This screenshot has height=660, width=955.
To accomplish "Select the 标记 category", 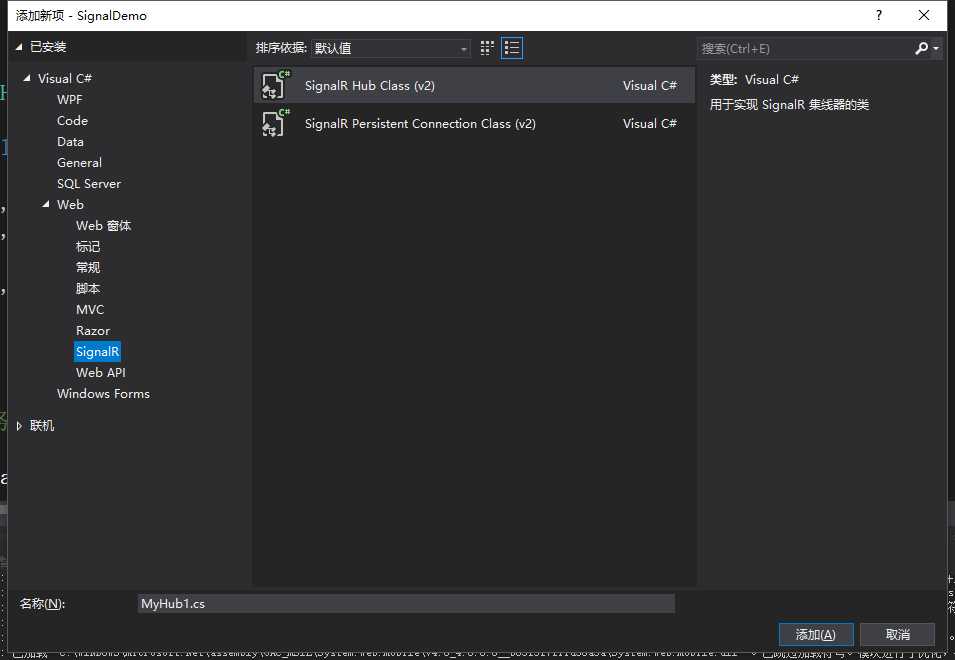I will [88, 247].
